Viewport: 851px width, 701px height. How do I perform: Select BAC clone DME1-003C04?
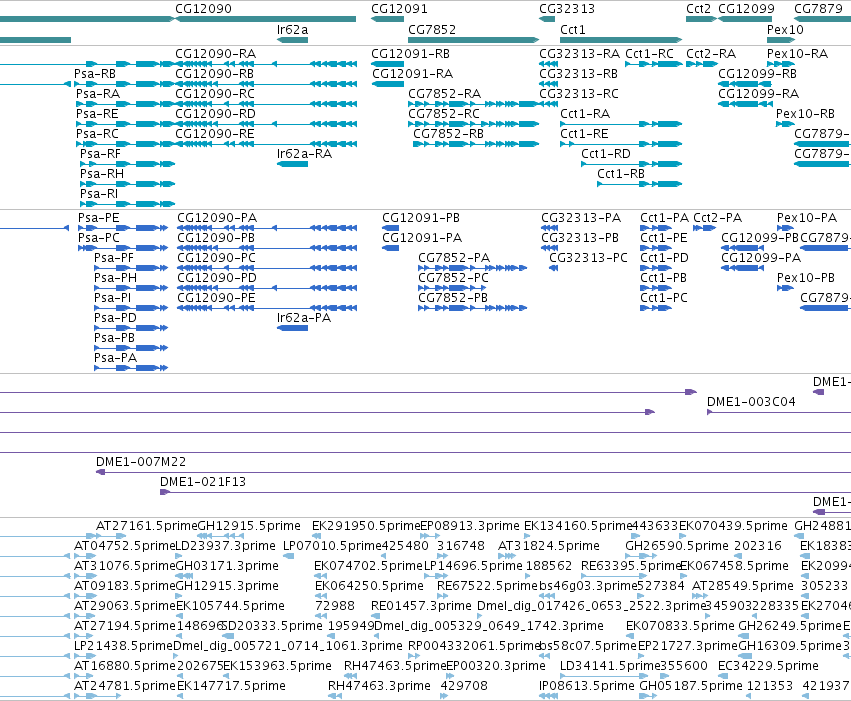751,402
